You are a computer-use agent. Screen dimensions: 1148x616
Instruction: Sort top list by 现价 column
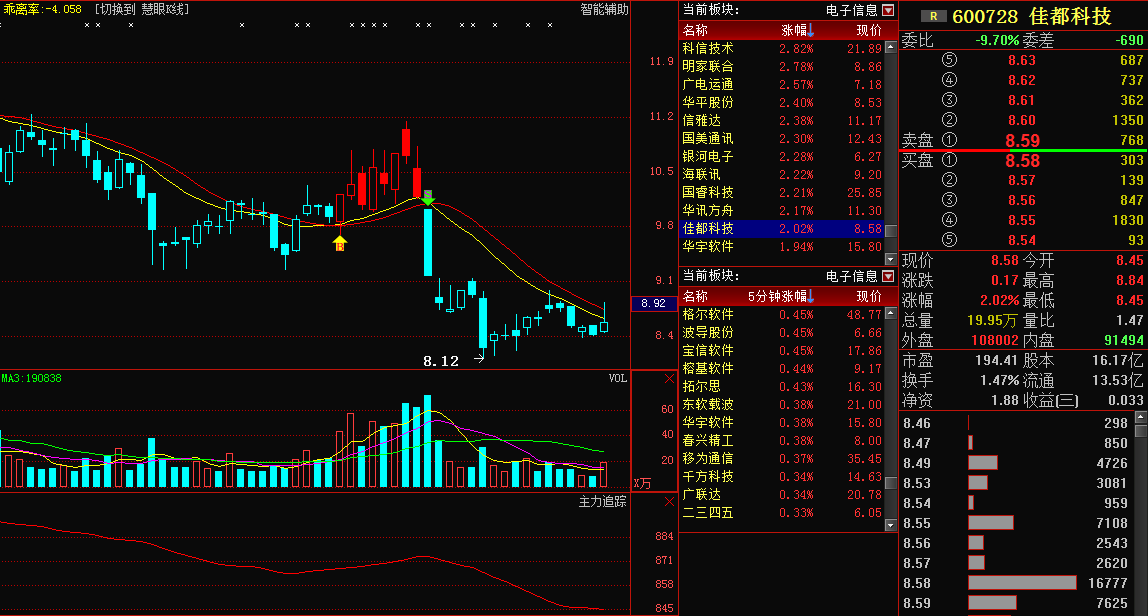(x=868, y=30)
